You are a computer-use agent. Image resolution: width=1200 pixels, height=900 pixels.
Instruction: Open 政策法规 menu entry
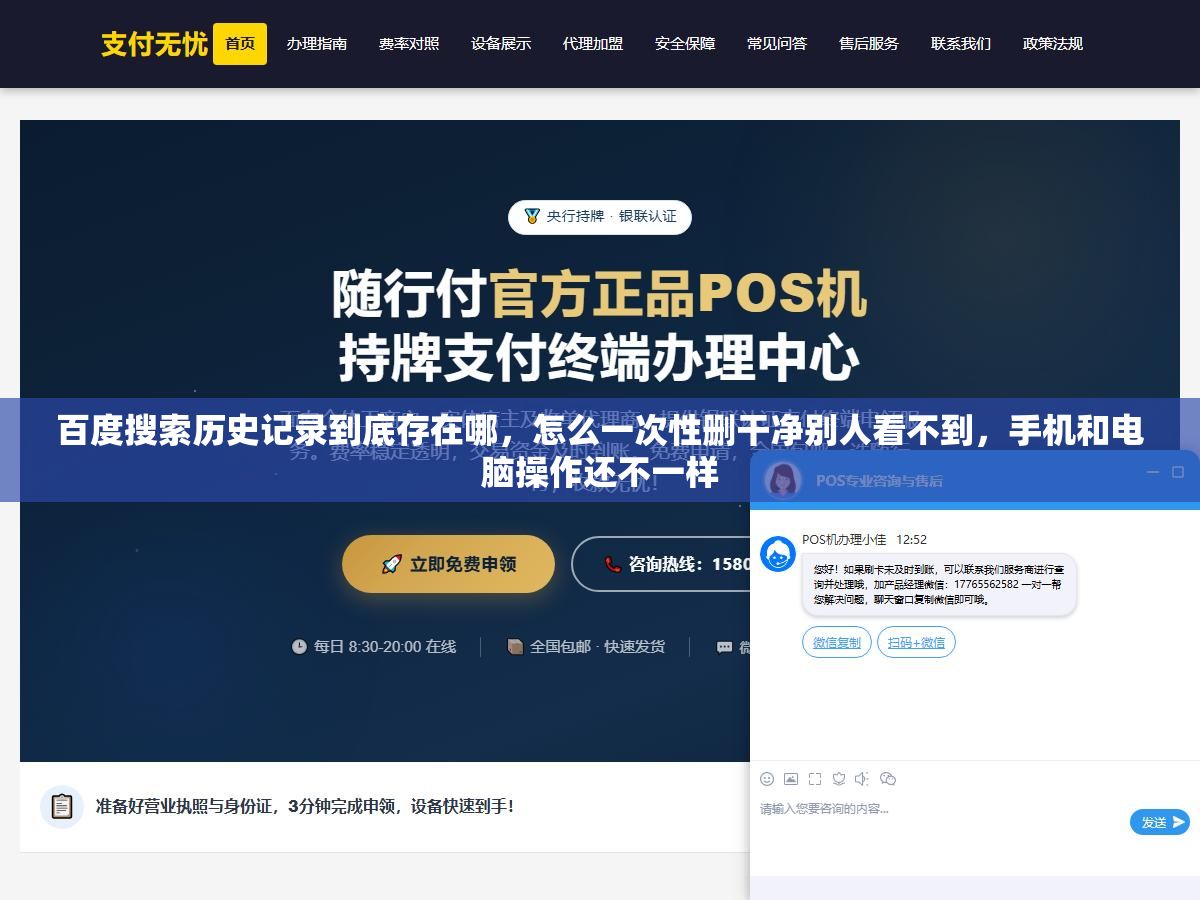click(x=1053, y=44)
